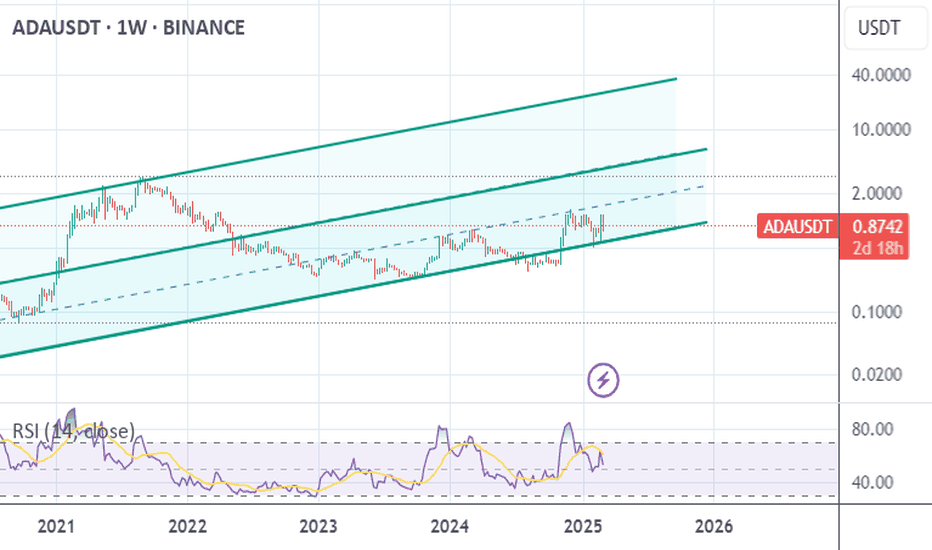Click the purple lightning bolt event icon
Screen dimensions: 932x550
603,380
